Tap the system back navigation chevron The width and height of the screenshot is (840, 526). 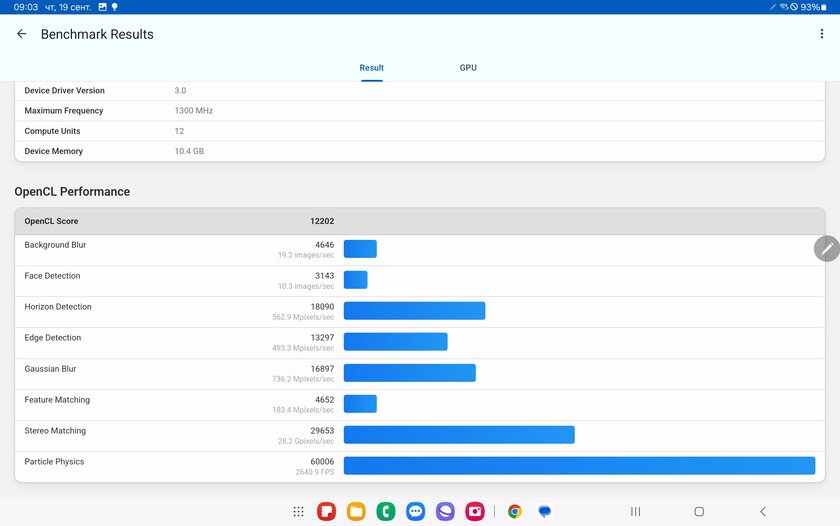(x=763, y=512)
